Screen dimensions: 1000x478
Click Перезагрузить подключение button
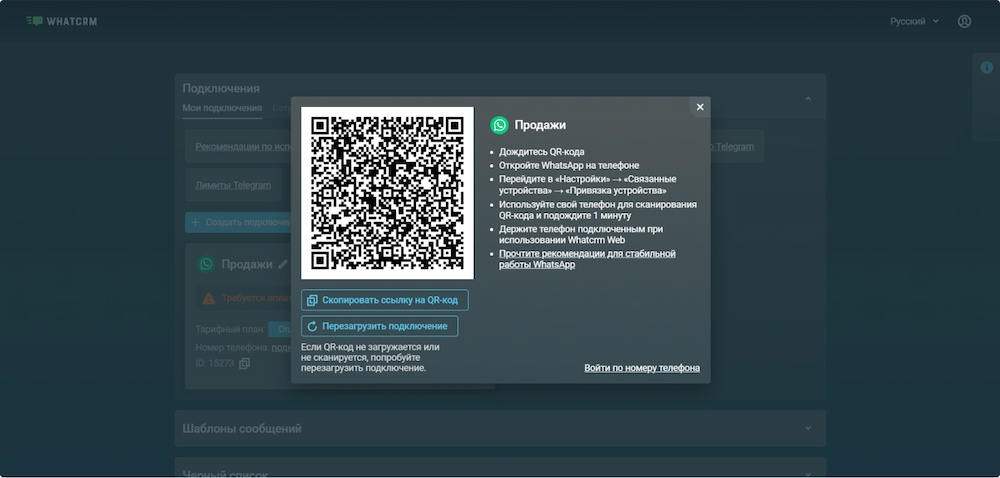[379, 326]
